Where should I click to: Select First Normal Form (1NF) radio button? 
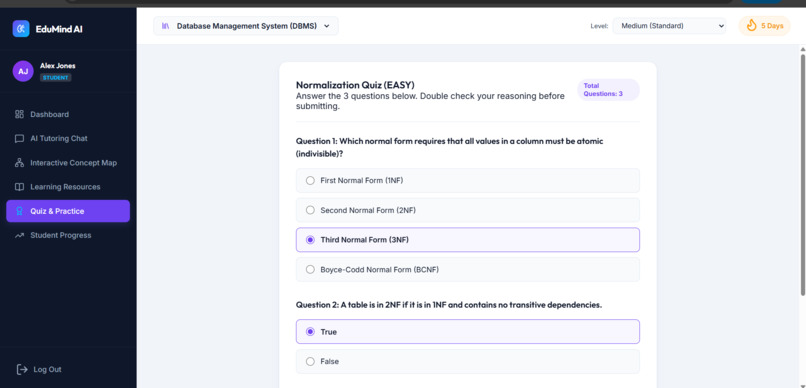pyautogui.click(x=310, y=180)
